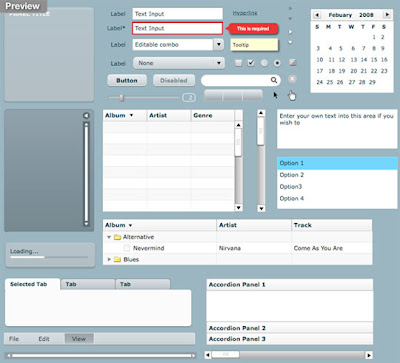Click the Nevermind file icon
The height and width of the screenshot is (363, 400).
pyautogui.click(x=127, y=248)
